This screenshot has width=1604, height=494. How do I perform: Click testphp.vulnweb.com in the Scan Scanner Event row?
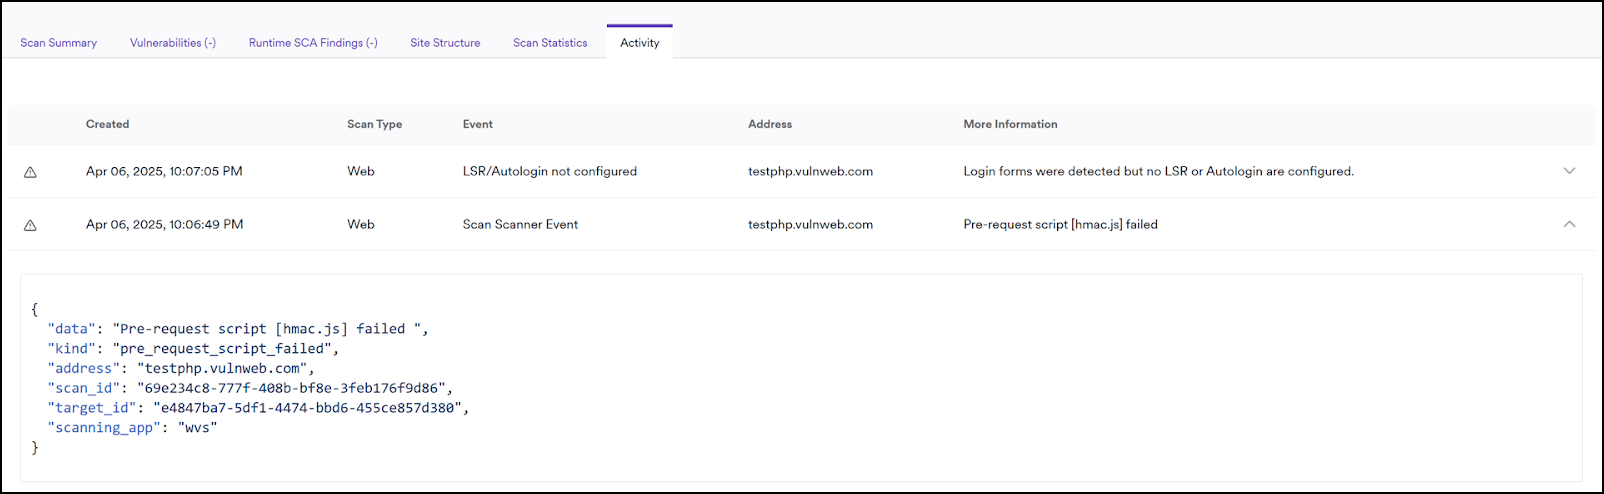click(x=810, y=224)
